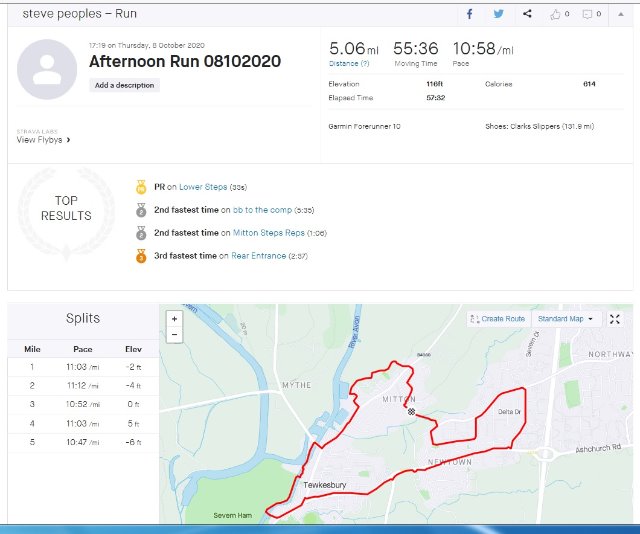Viewport: 640px width, 534px height.
Task: Share activity on Facebook
Action: point(470,14)
